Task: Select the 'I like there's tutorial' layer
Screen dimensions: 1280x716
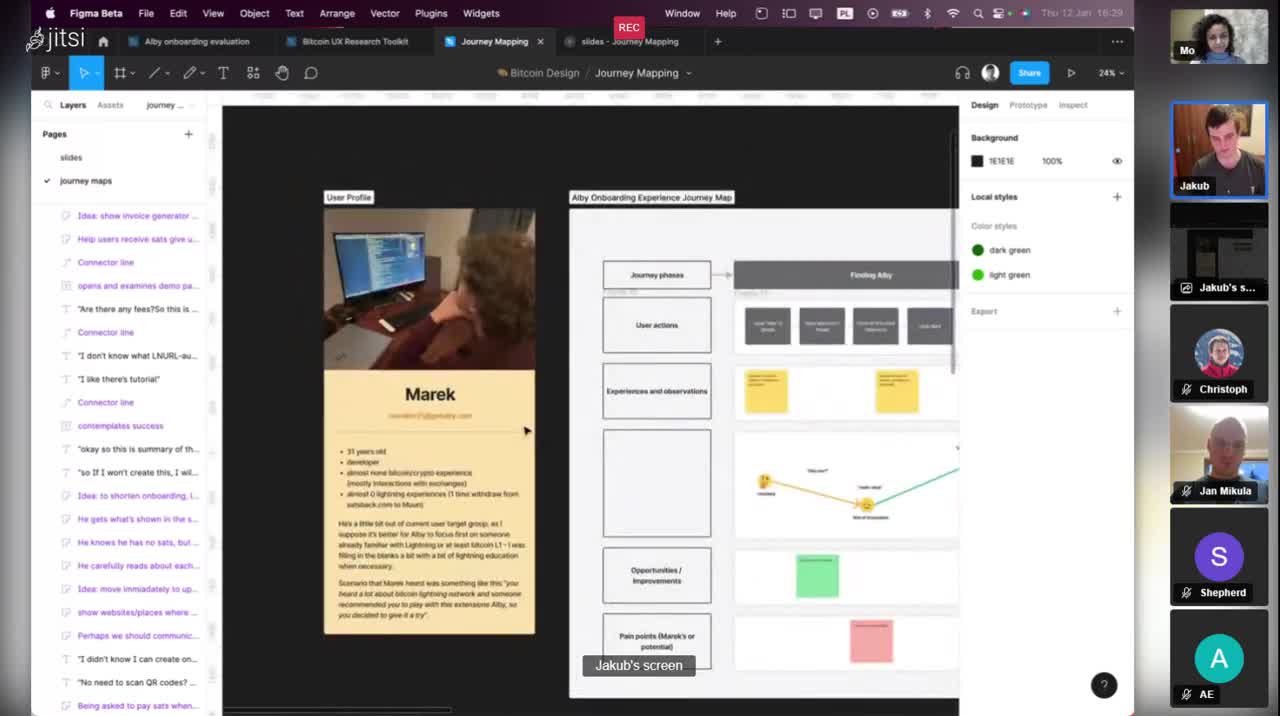Action: [x=119, y=379]
